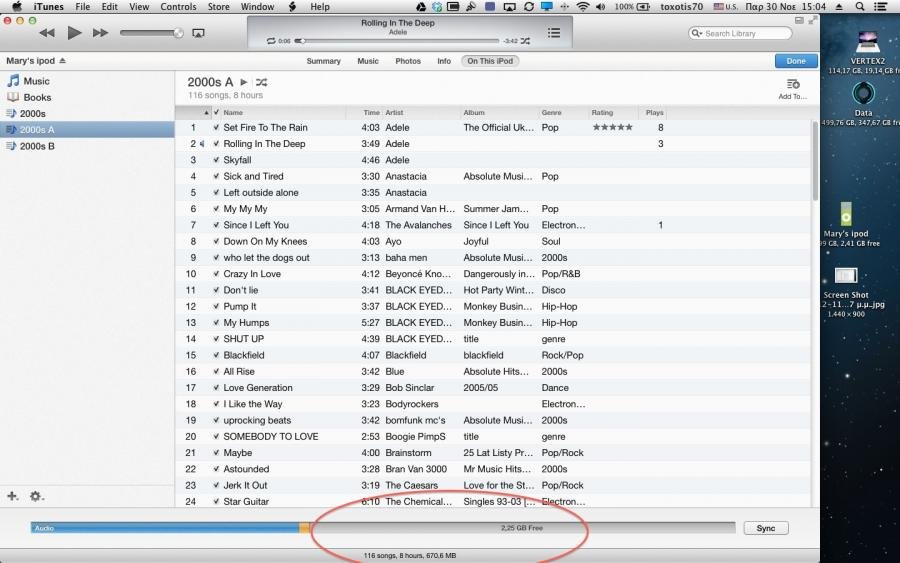Image resolution: width=900 pixels, height=563 pixels.
Task: Open the Up Next list icon
Action: (554, 33)
